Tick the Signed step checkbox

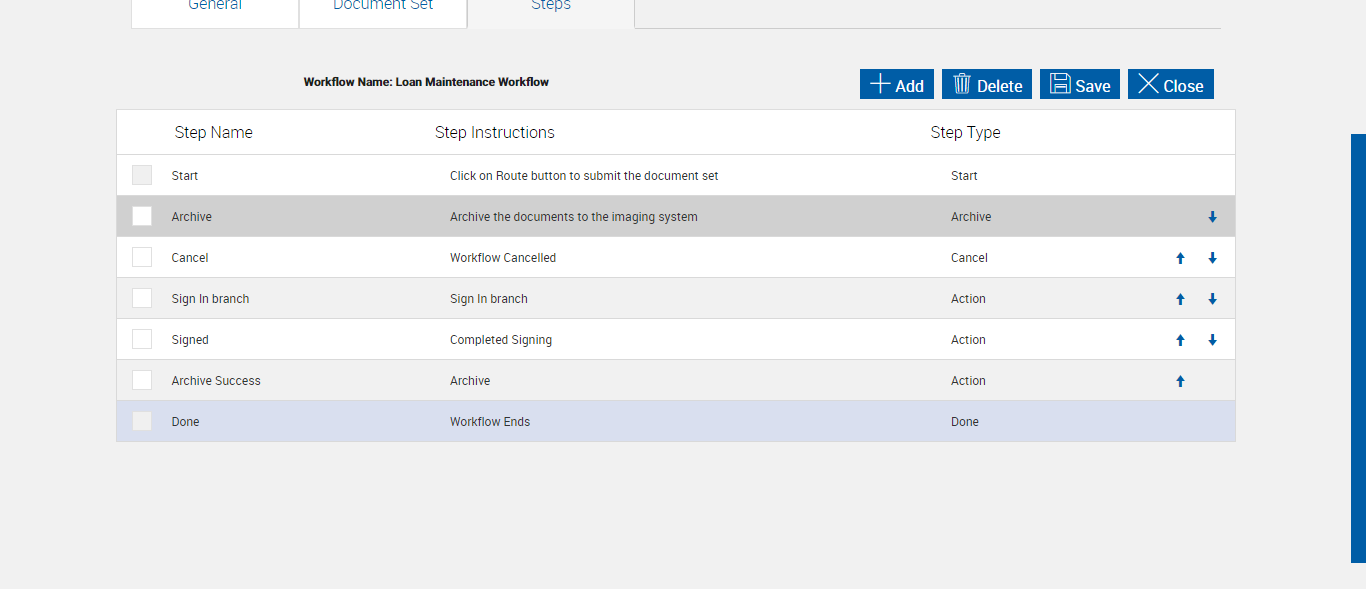pyautogui.click(x=142, y=340)
